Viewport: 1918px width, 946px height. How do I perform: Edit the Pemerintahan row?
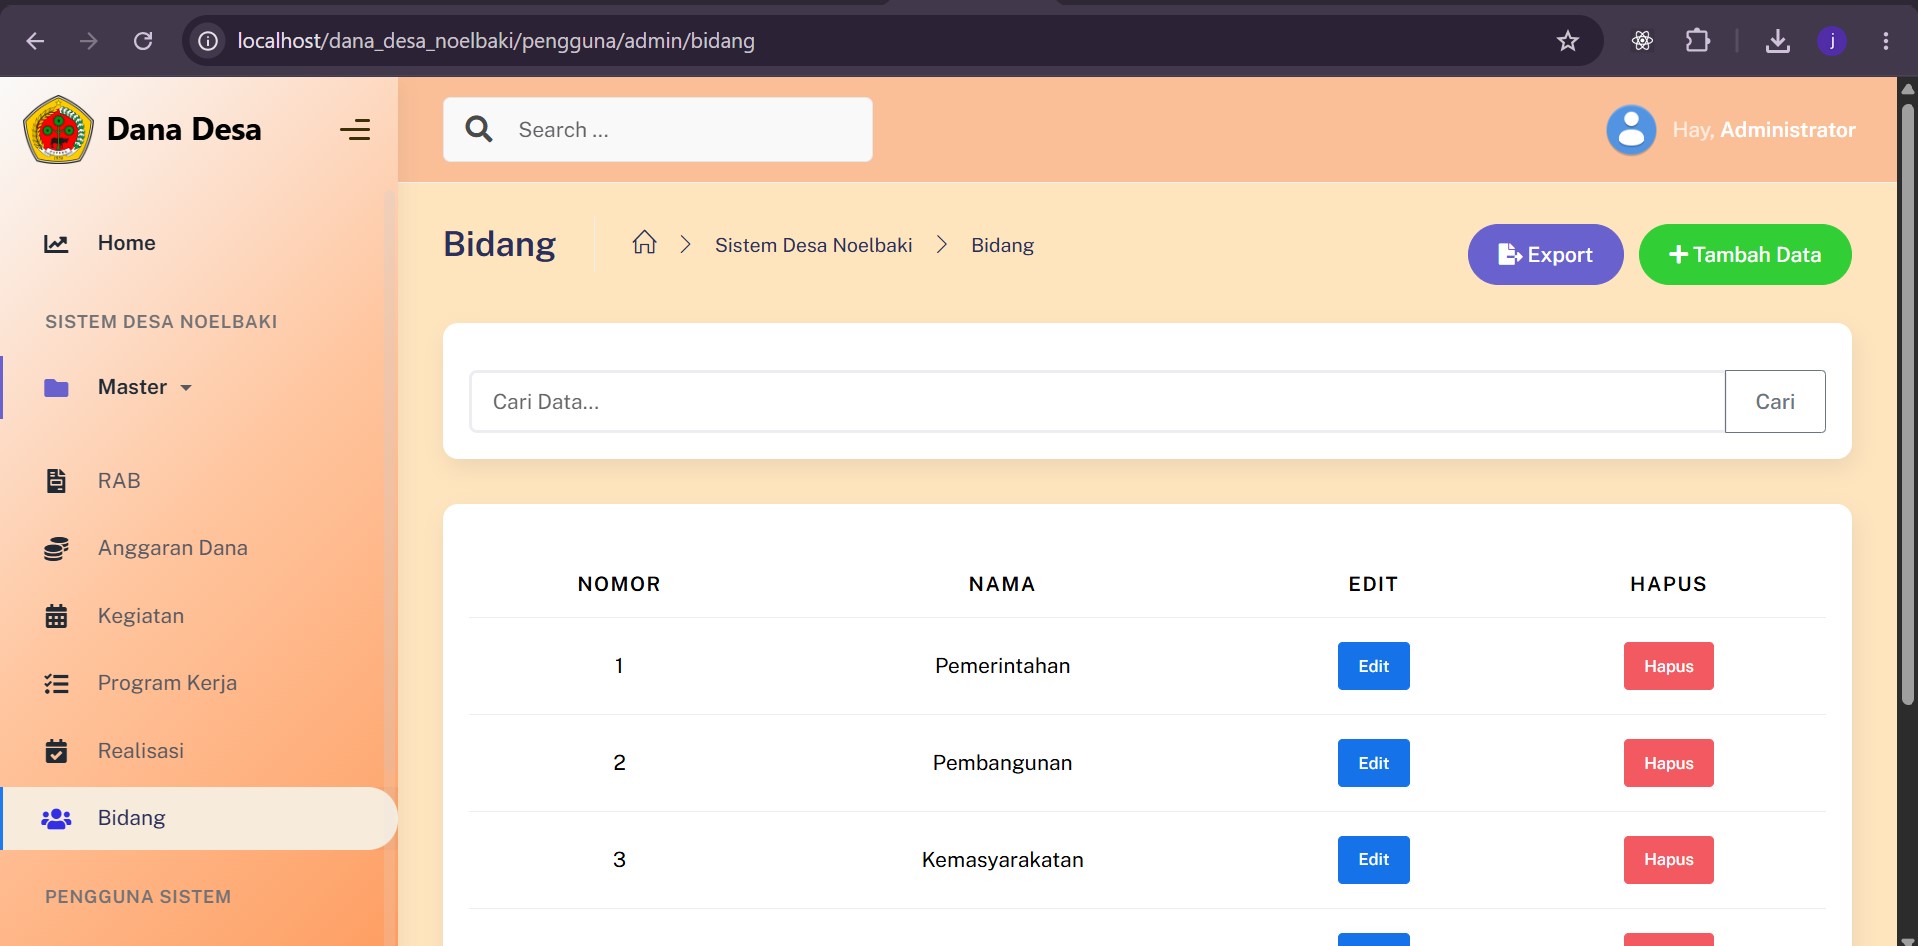point(1373,666)
